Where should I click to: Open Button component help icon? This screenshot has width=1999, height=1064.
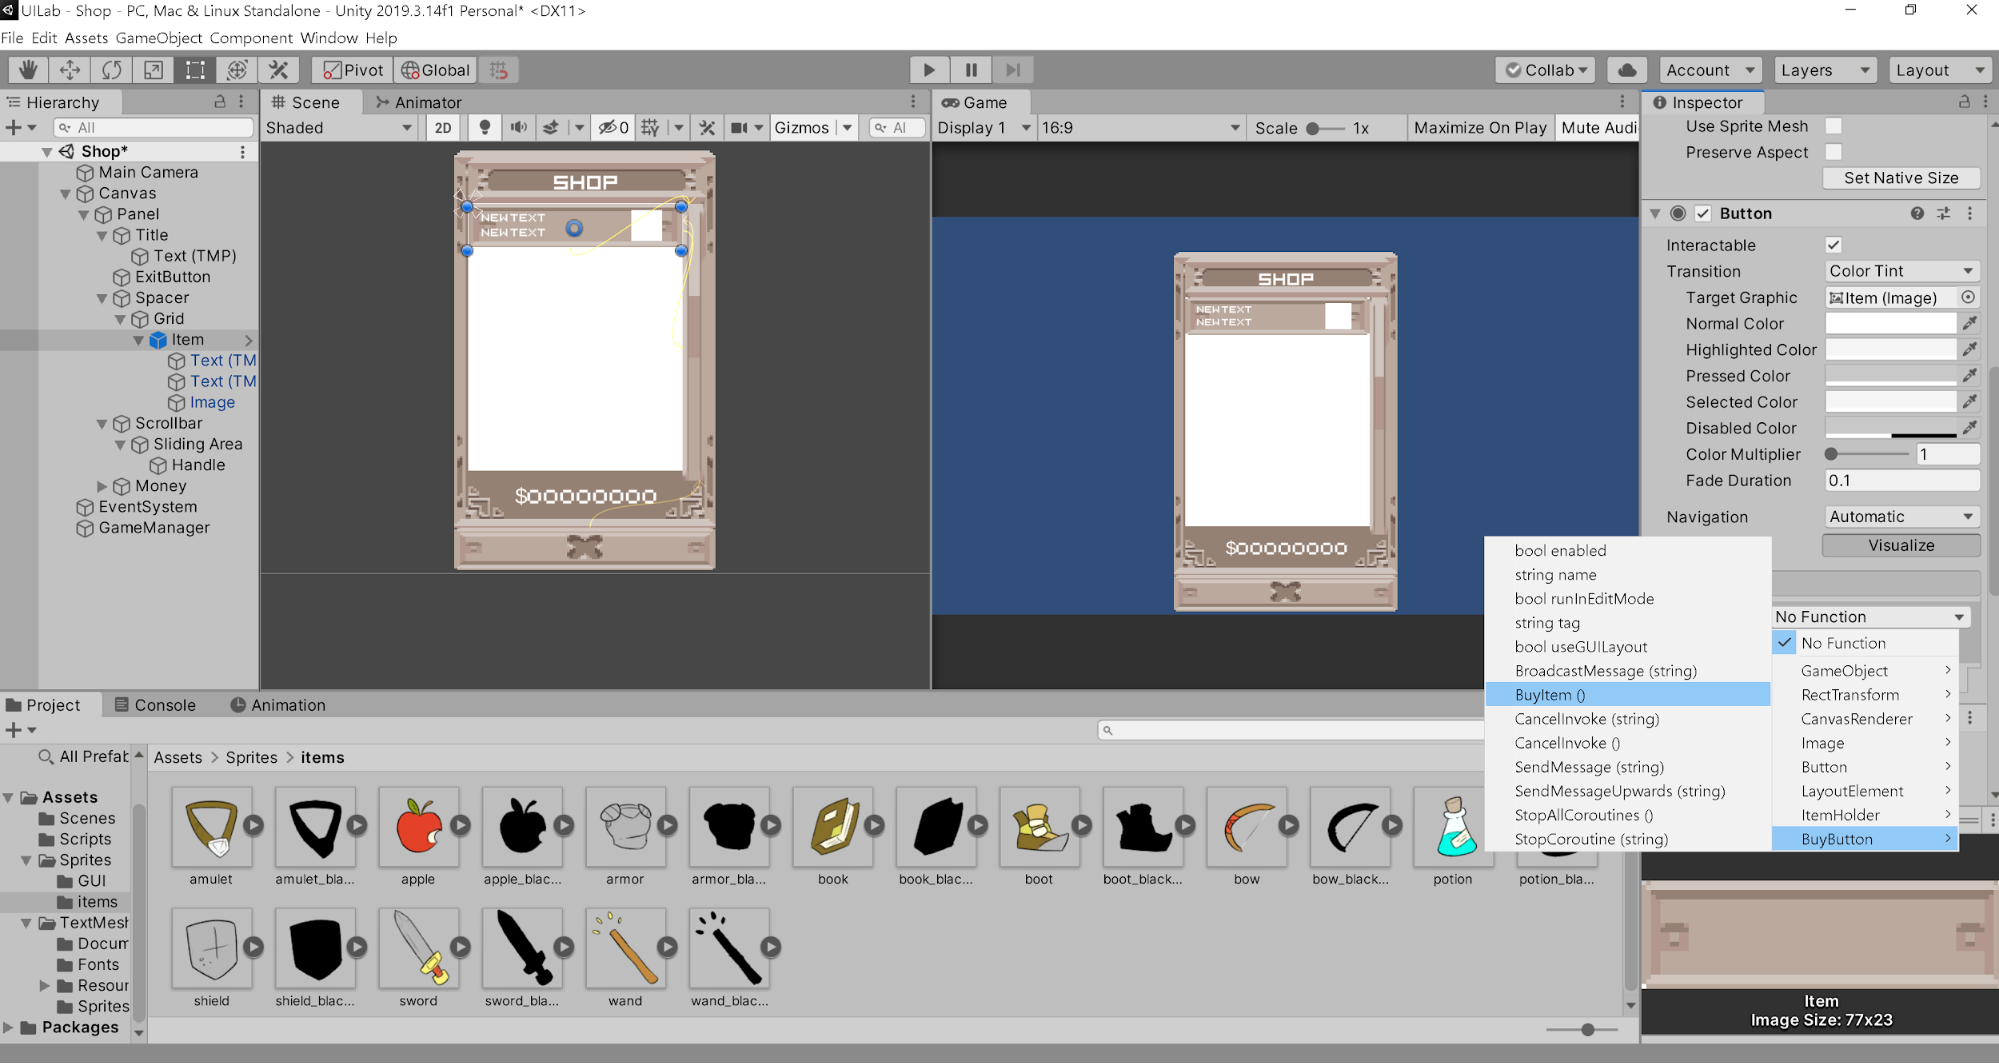1917,213
